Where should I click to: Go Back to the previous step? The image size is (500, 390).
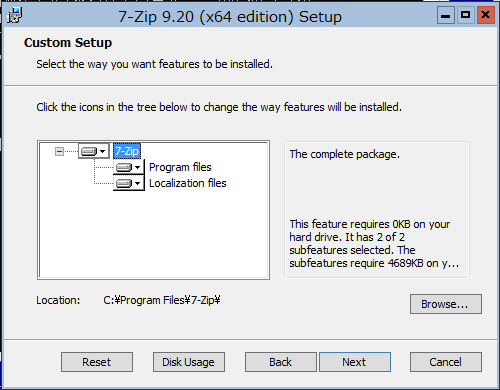(x=281, y=362)
